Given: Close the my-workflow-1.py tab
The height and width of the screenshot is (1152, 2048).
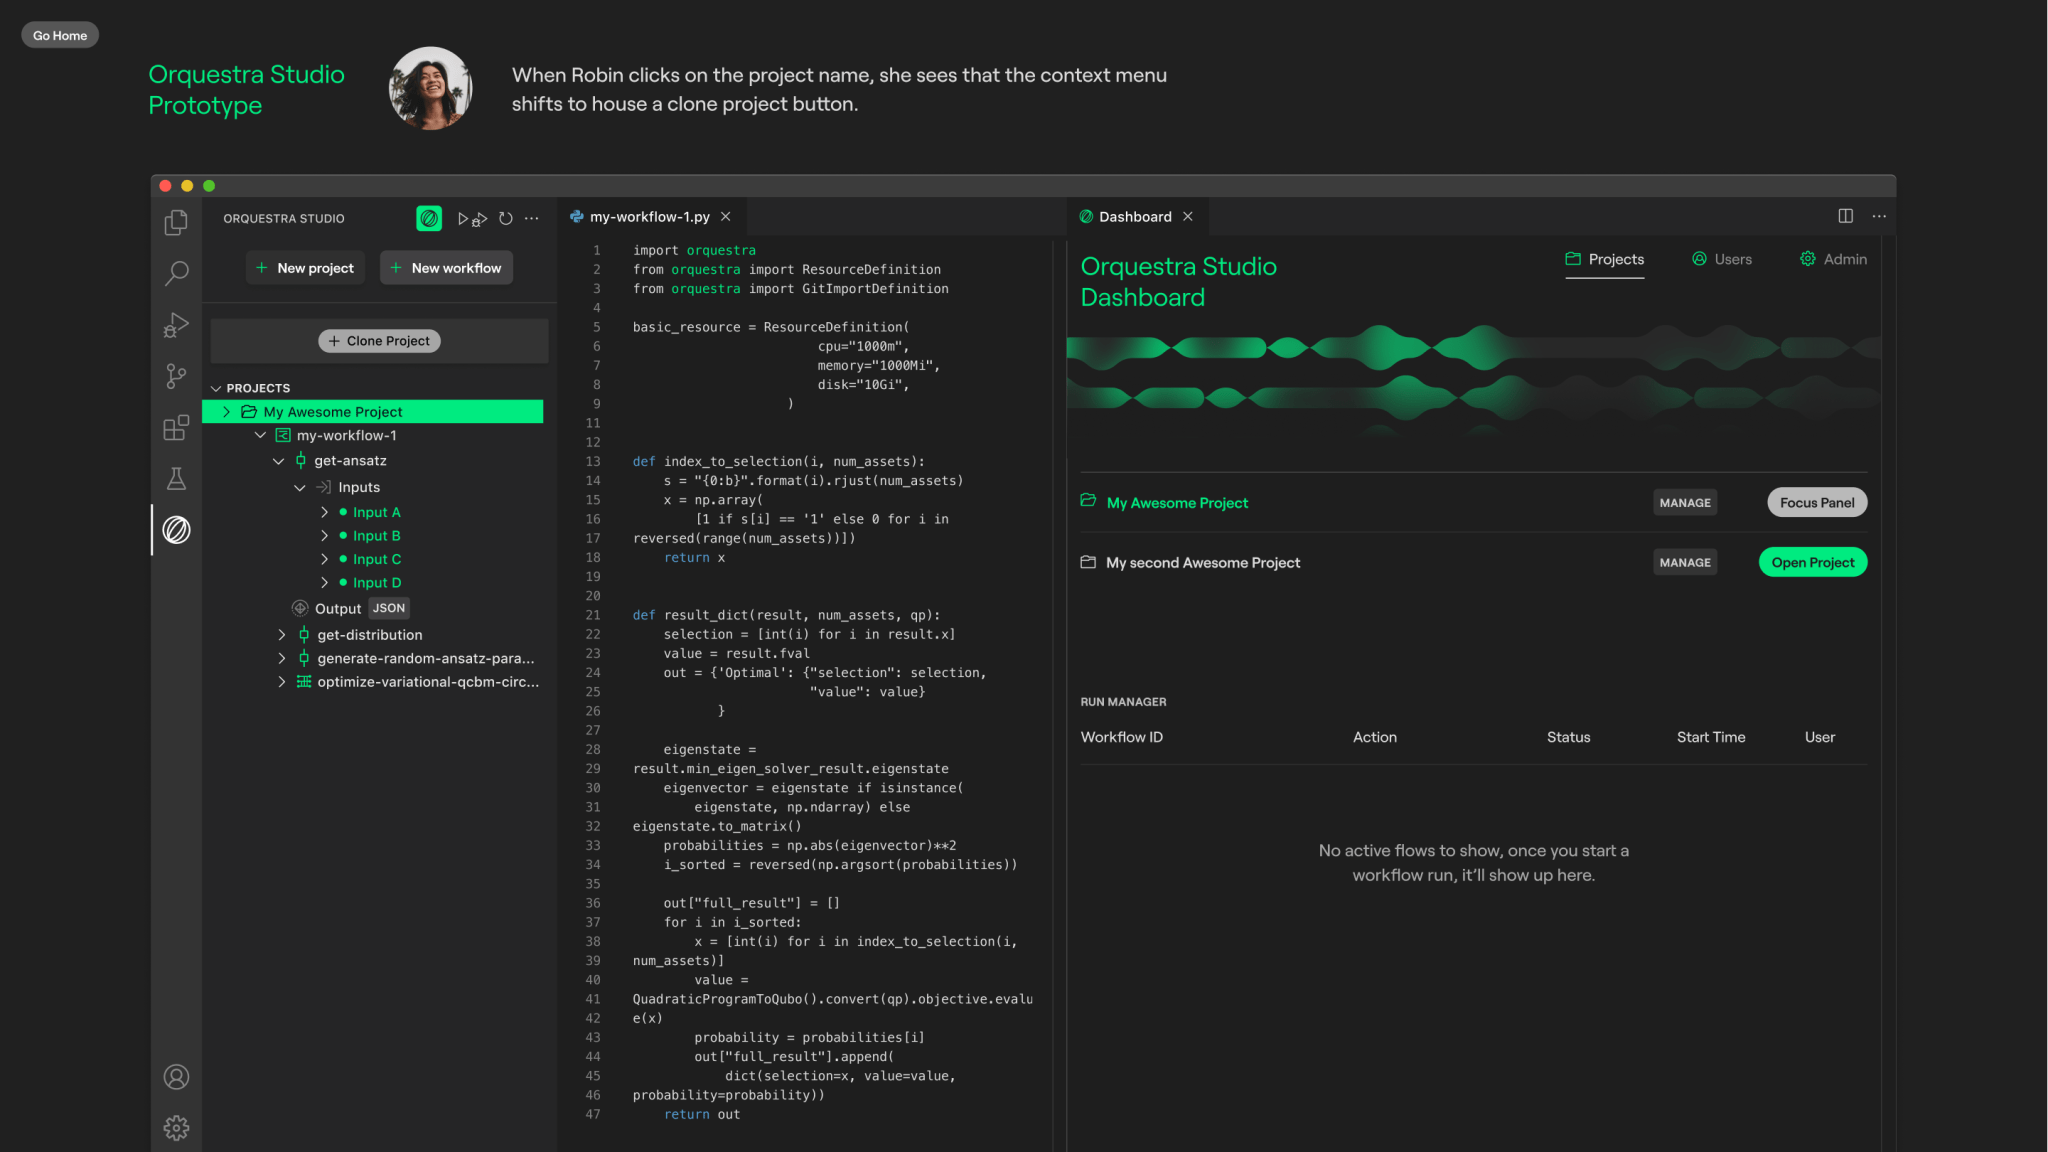Looking at the screenshot, I should (726, 216).
